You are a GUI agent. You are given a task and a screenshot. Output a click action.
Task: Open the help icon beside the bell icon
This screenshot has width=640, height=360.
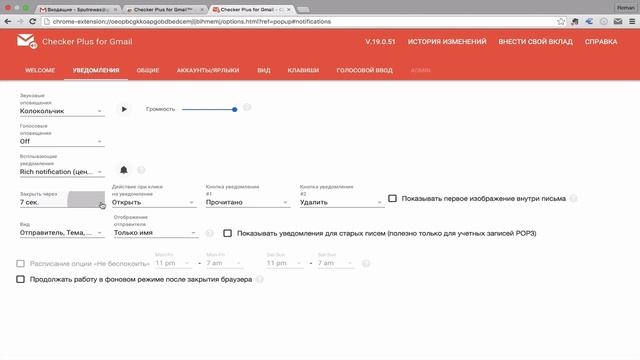tap(141, 170)
